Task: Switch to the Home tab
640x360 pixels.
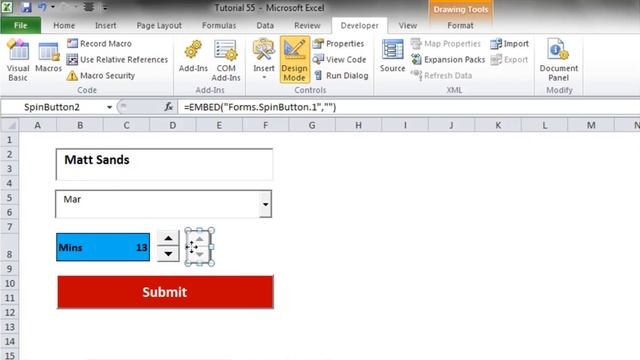Action: [64, 25]
